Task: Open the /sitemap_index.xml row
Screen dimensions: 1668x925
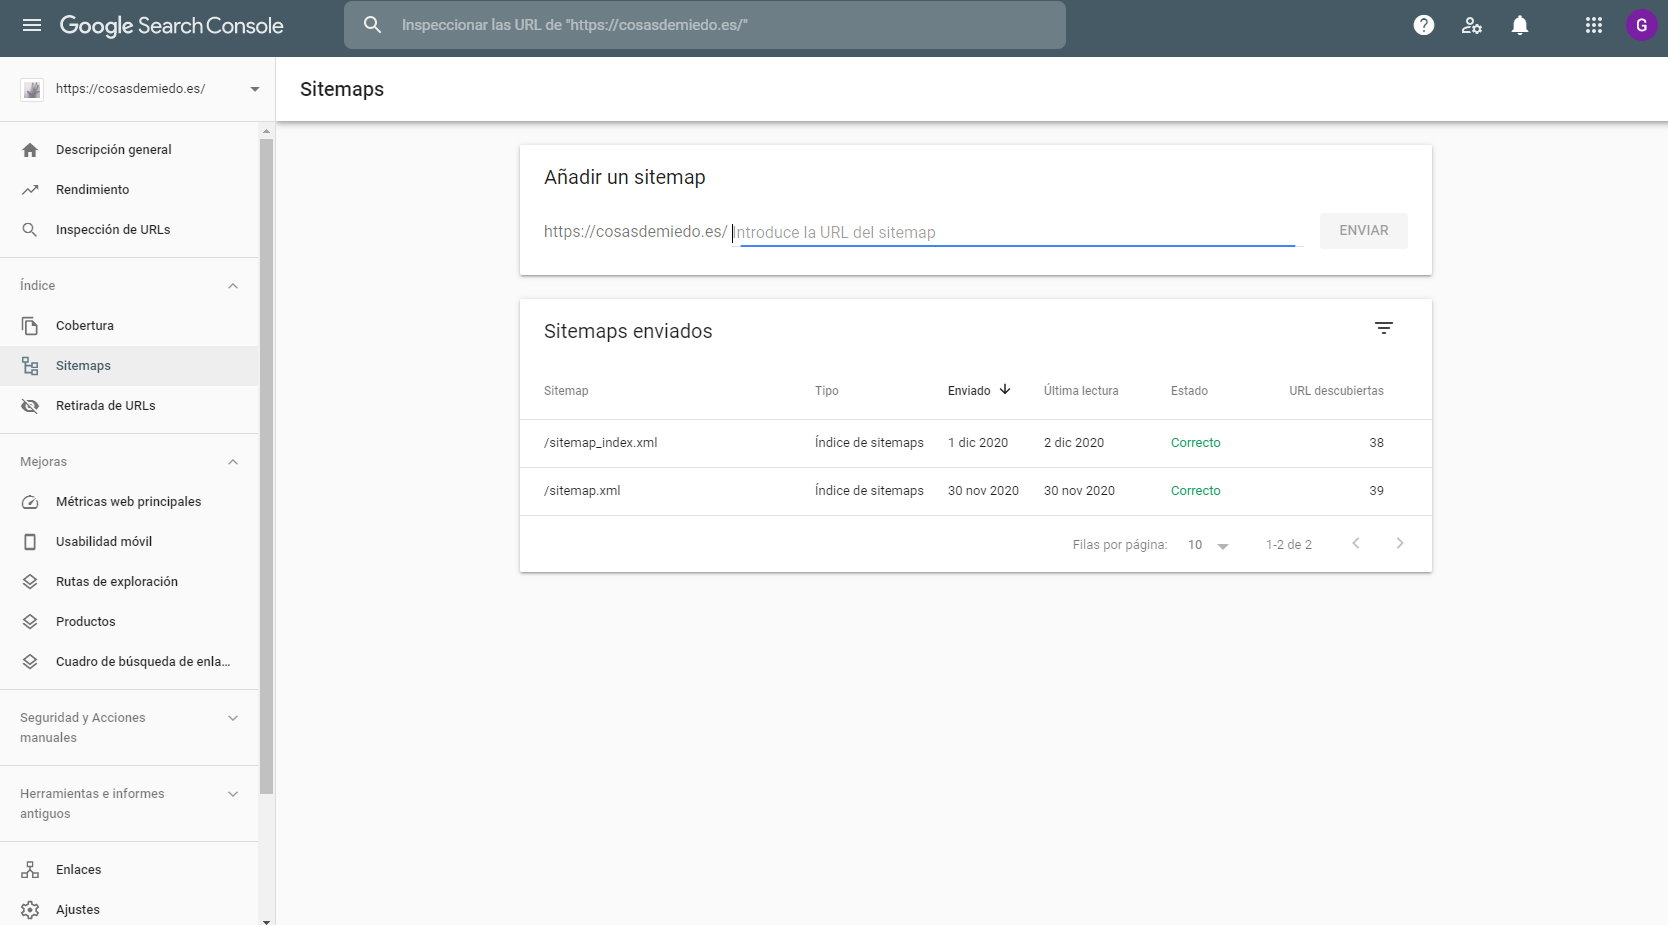Action: pyautogui.click(x=976, y=443)
